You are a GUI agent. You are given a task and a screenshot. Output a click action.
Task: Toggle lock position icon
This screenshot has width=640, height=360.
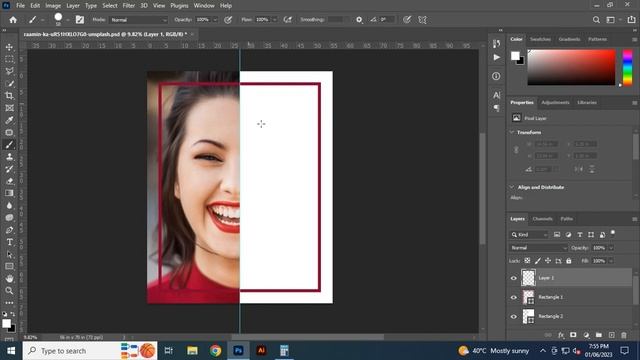point(548,261)
